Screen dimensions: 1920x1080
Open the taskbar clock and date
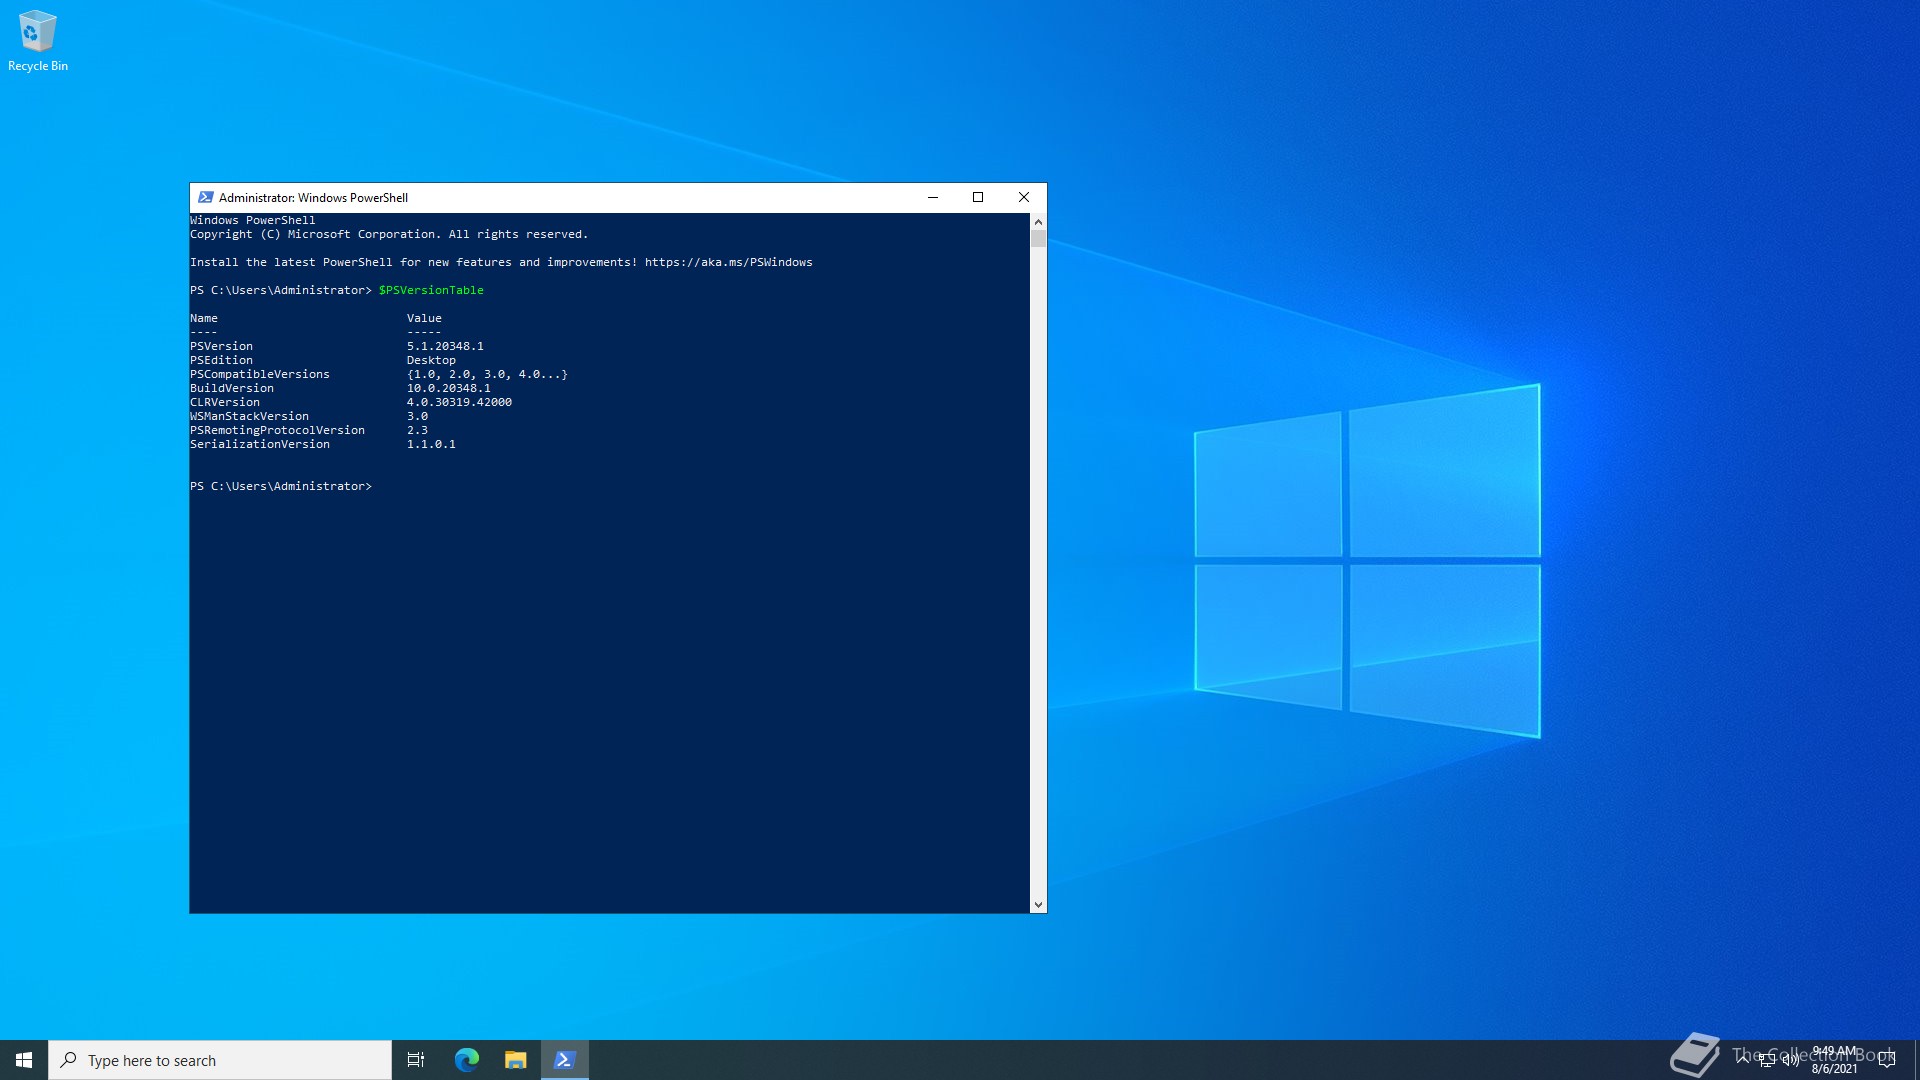[x=1834, y=1060]
